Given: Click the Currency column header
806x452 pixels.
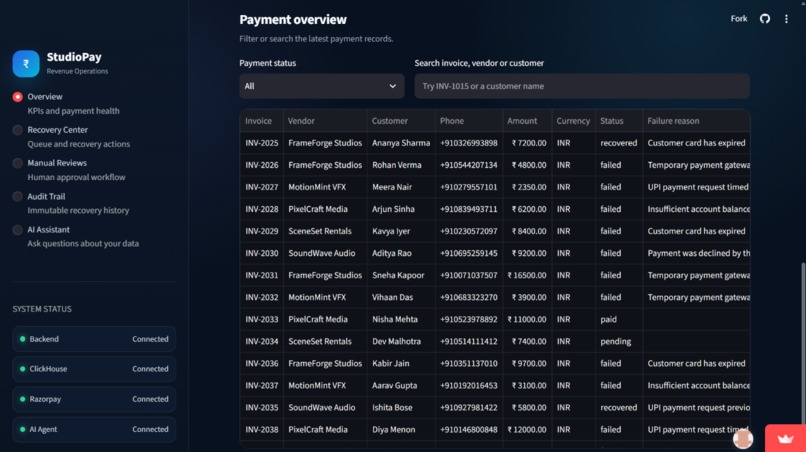Looking at the screenshot, I should click(x=573, y=121).
